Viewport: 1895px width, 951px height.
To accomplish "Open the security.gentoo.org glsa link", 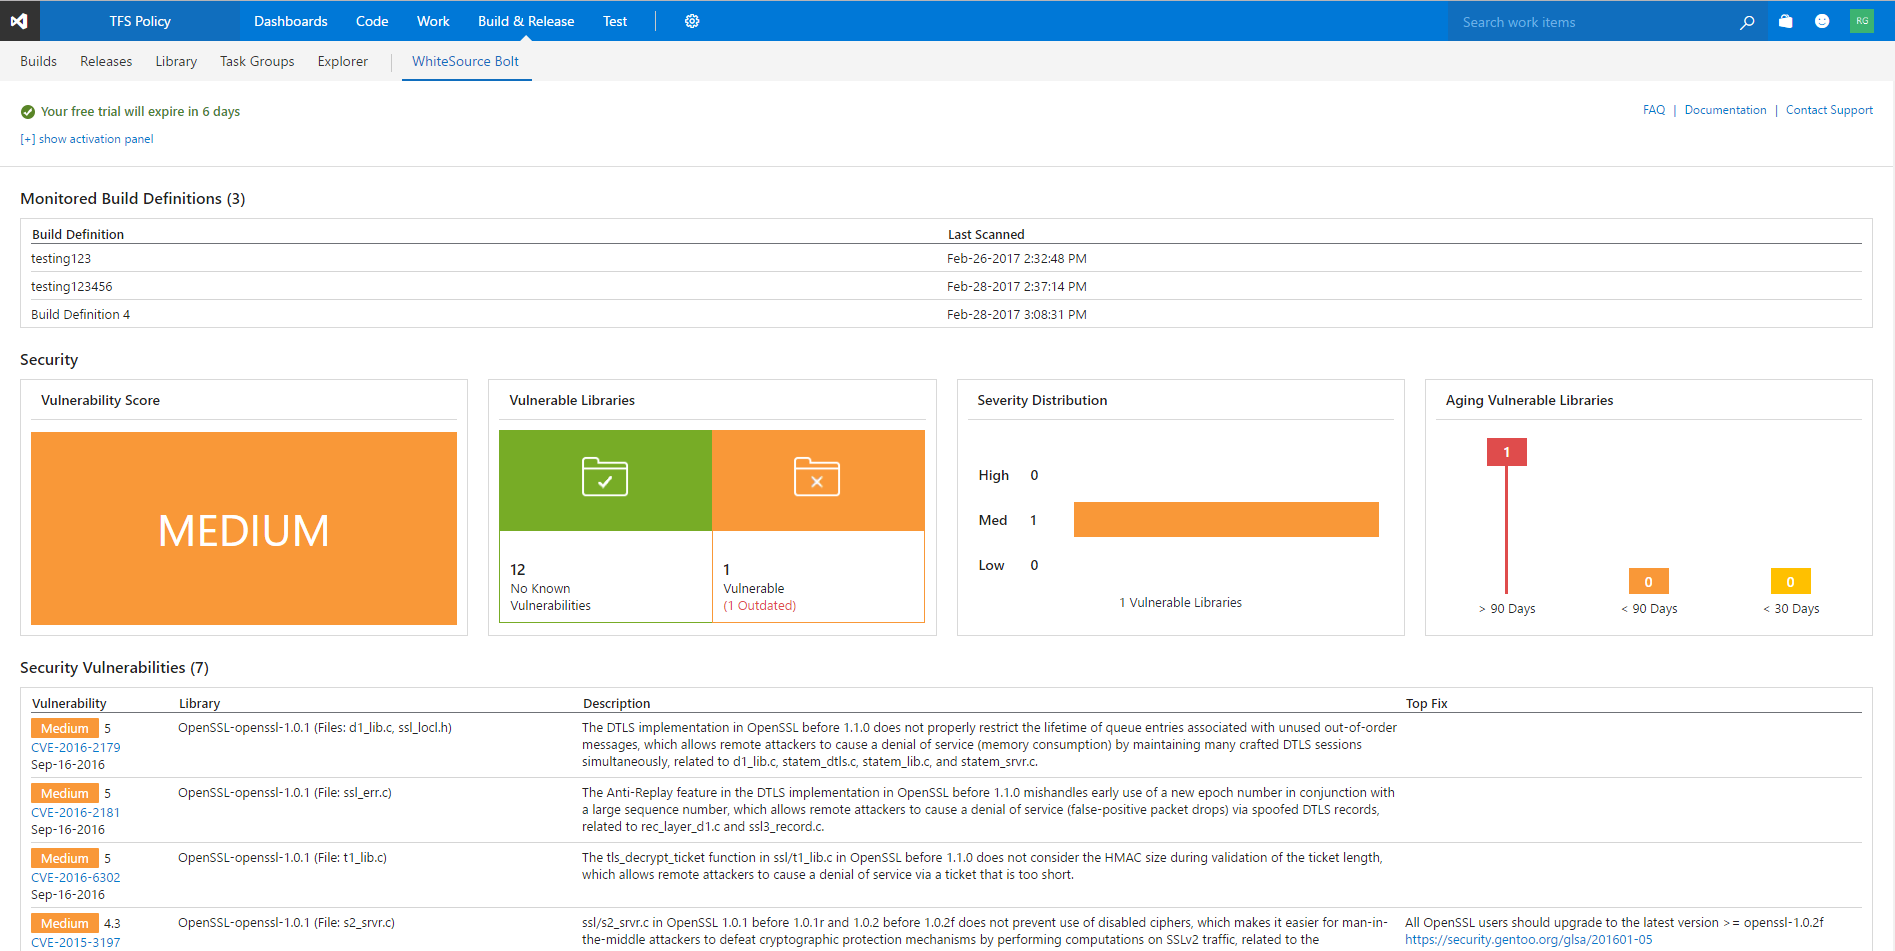I will 1528,940.
